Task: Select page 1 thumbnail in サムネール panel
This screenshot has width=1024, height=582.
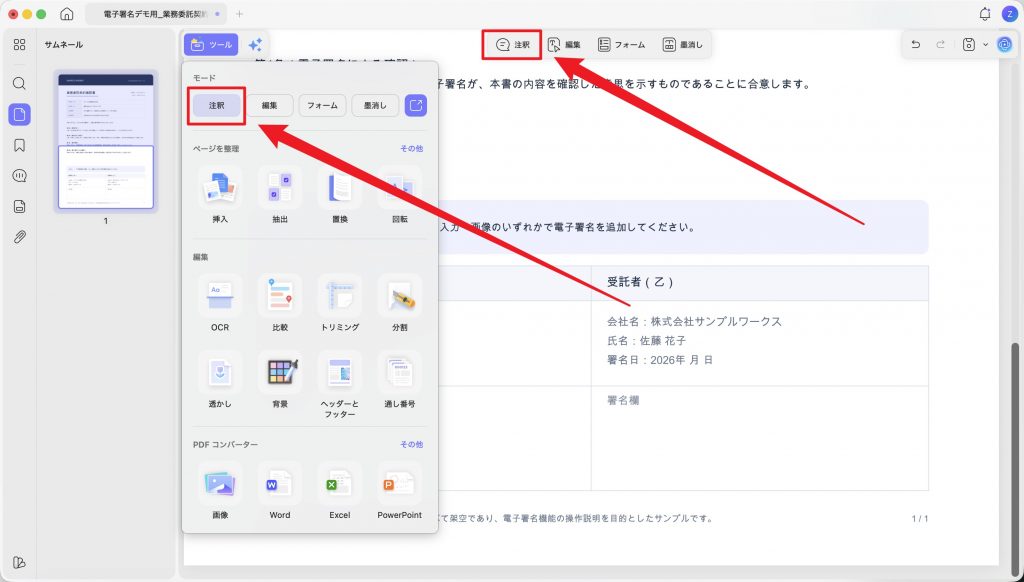Action: tap(106, 141)
